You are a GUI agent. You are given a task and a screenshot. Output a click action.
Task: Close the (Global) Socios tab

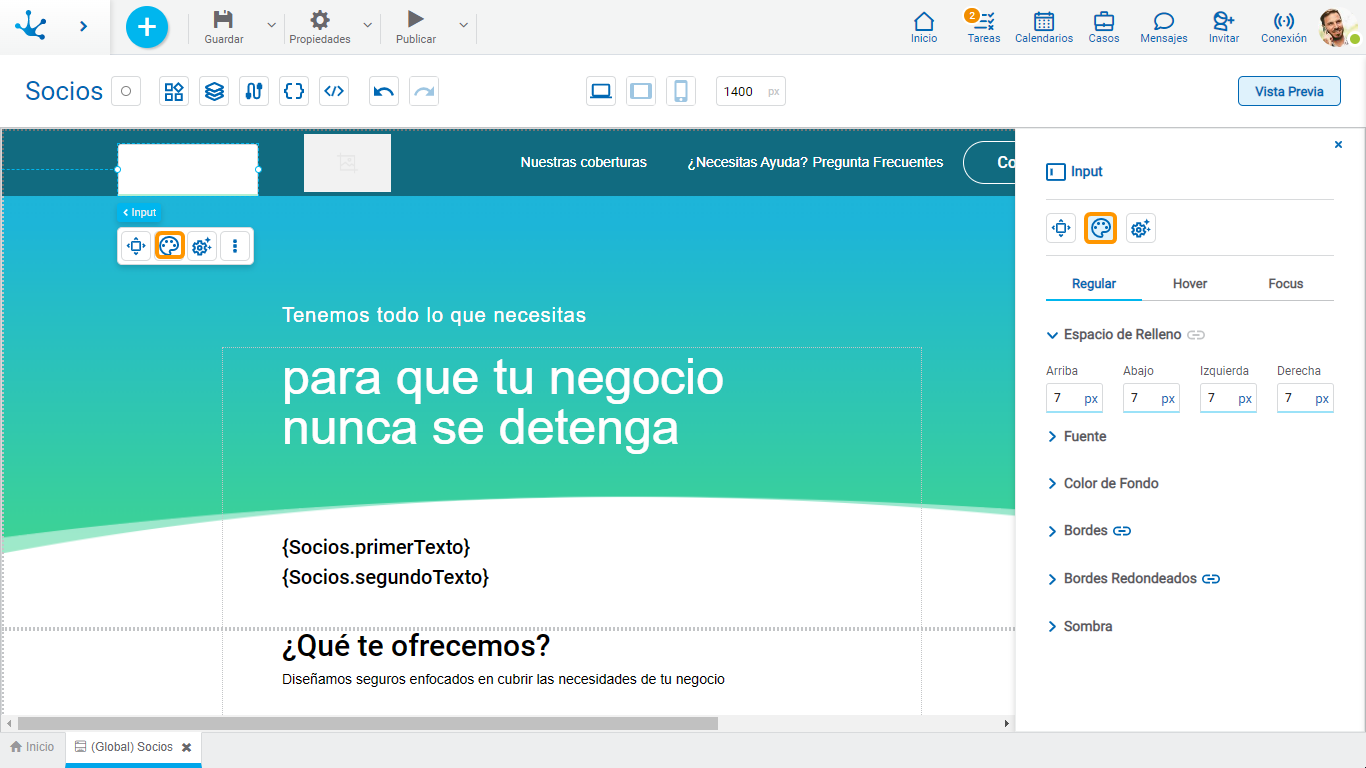(186, 747)
